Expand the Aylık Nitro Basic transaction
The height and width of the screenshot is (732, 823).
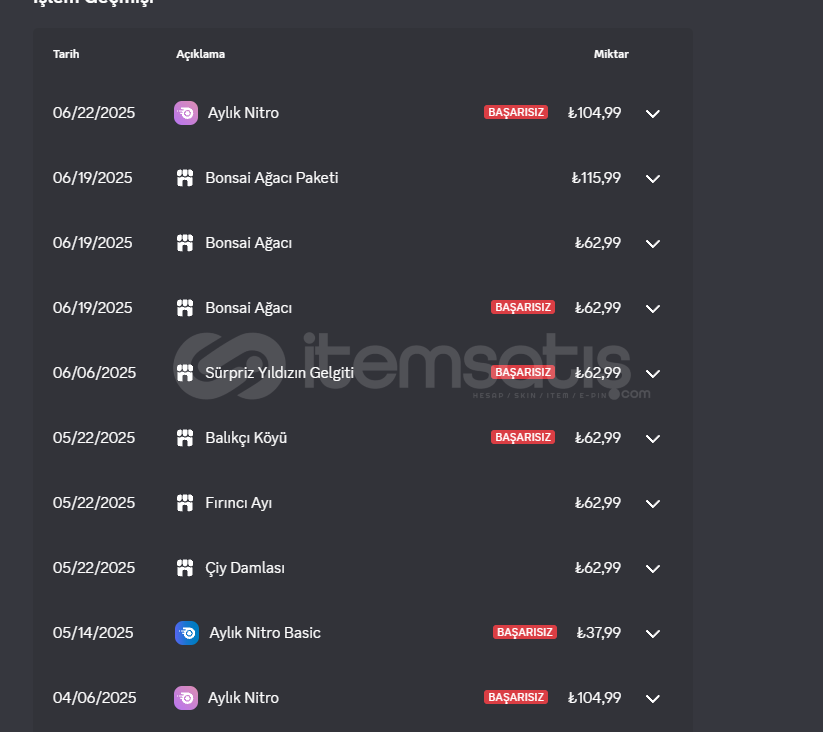pyautogui.click(x=652, y=633)
